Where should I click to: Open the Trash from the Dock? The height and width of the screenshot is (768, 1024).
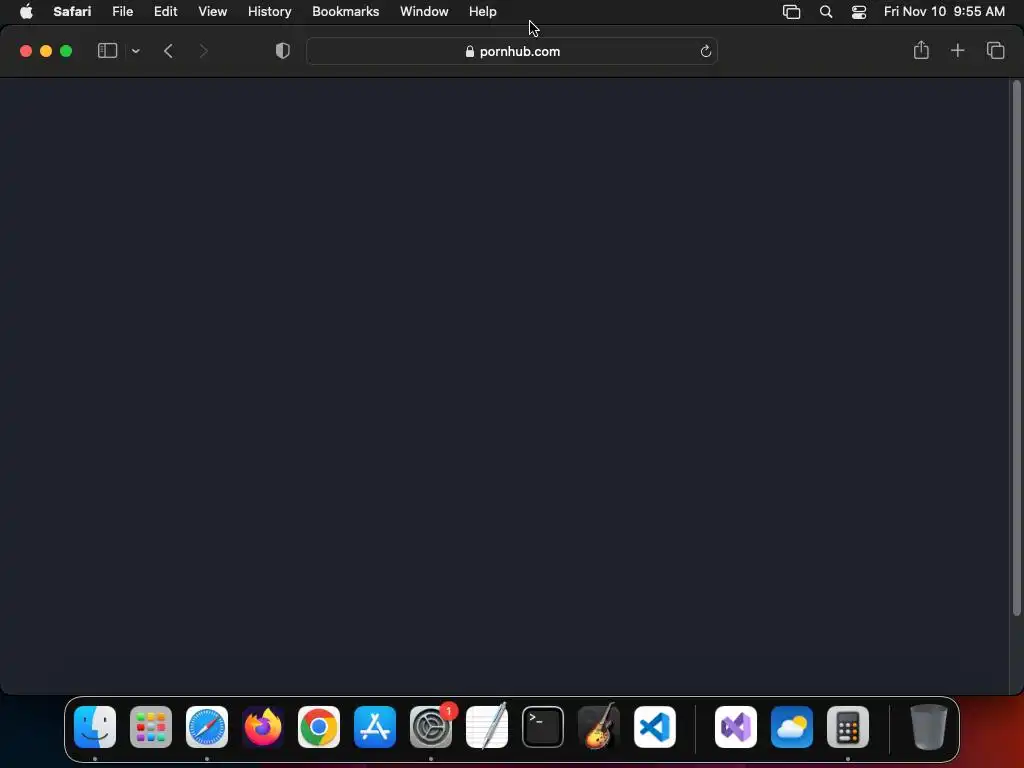[x=928, y=727]
